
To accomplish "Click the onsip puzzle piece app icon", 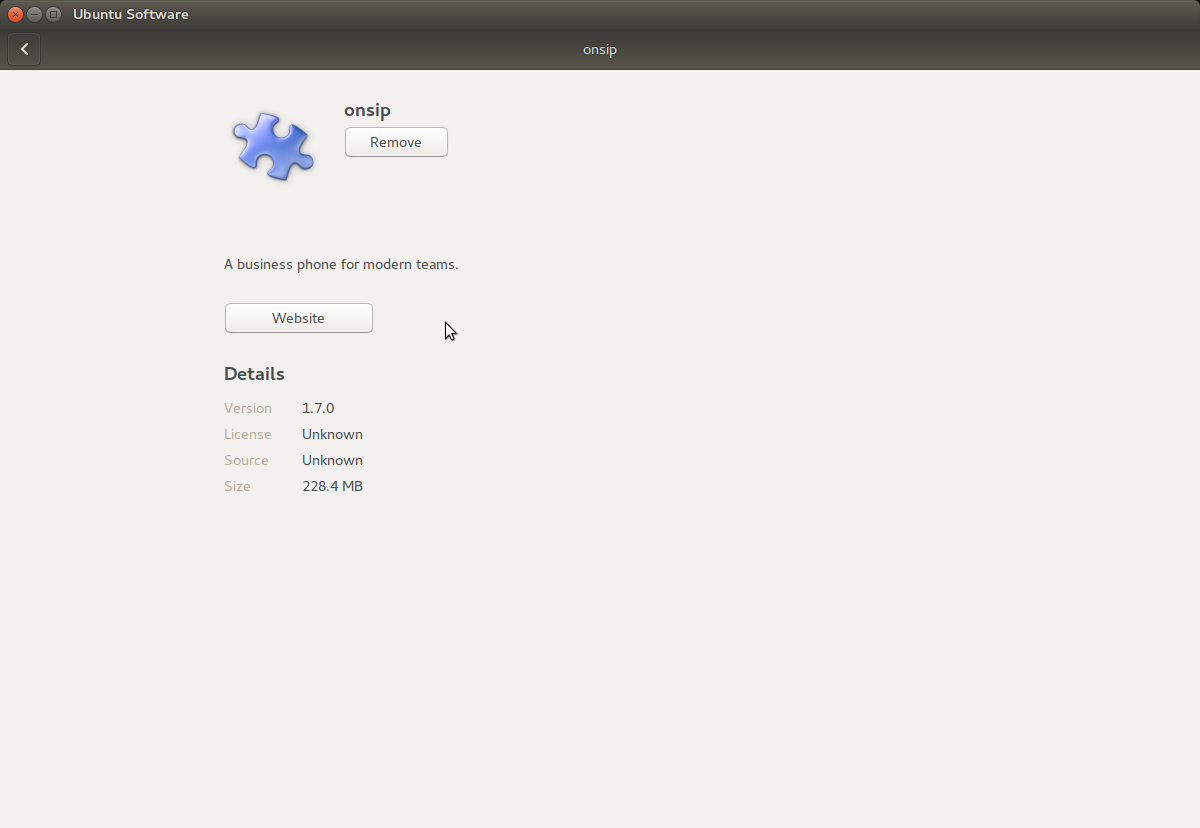I will click(x=273, y=146).
